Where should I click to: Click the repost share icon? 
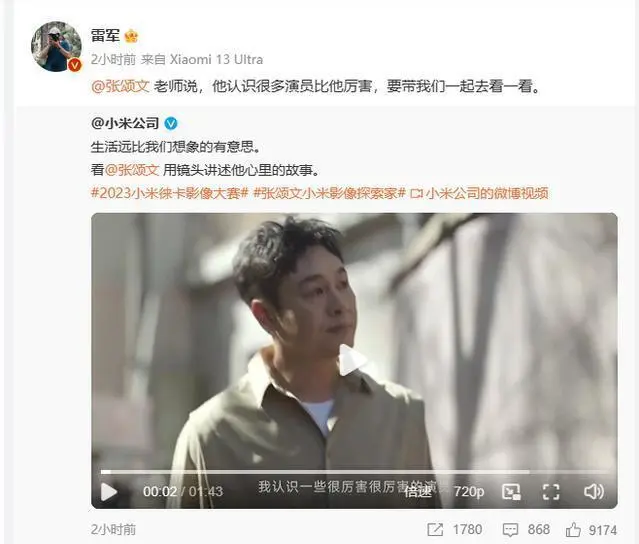point(435,530)
